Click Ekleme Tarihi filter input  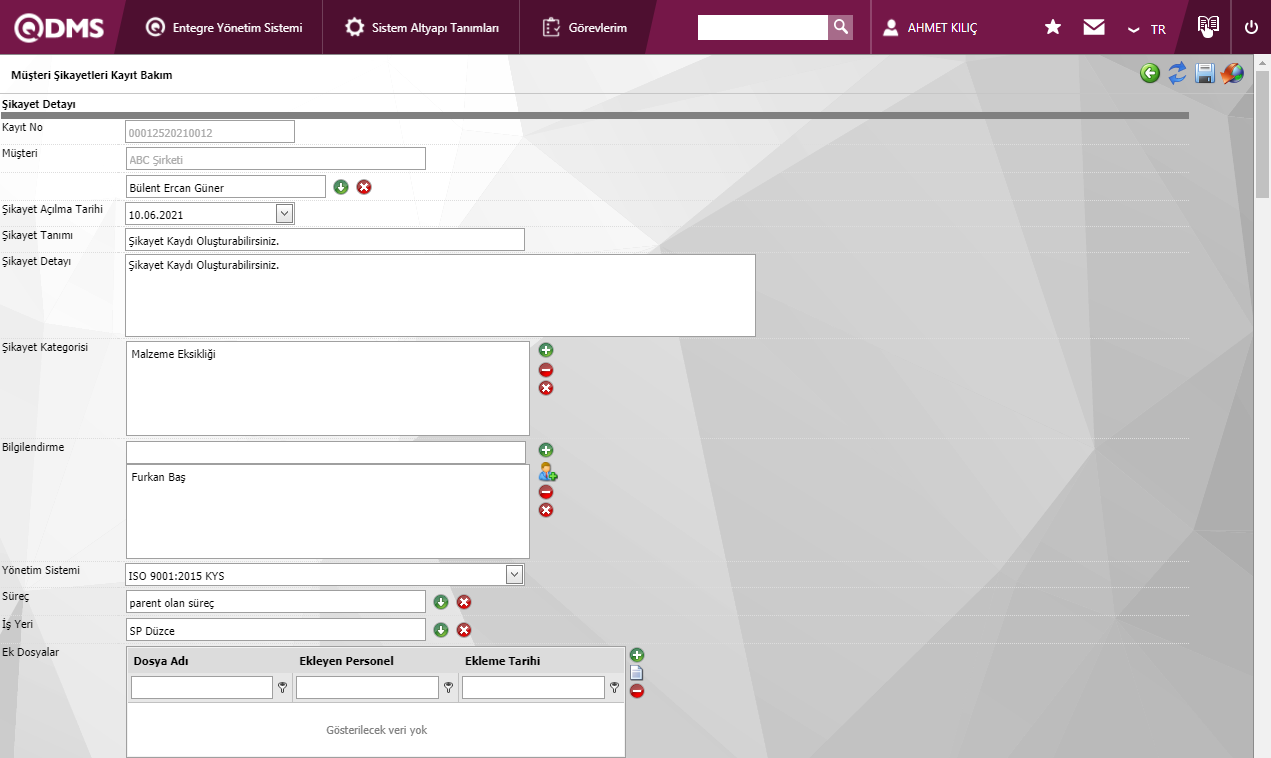click(x=533, y=687)
